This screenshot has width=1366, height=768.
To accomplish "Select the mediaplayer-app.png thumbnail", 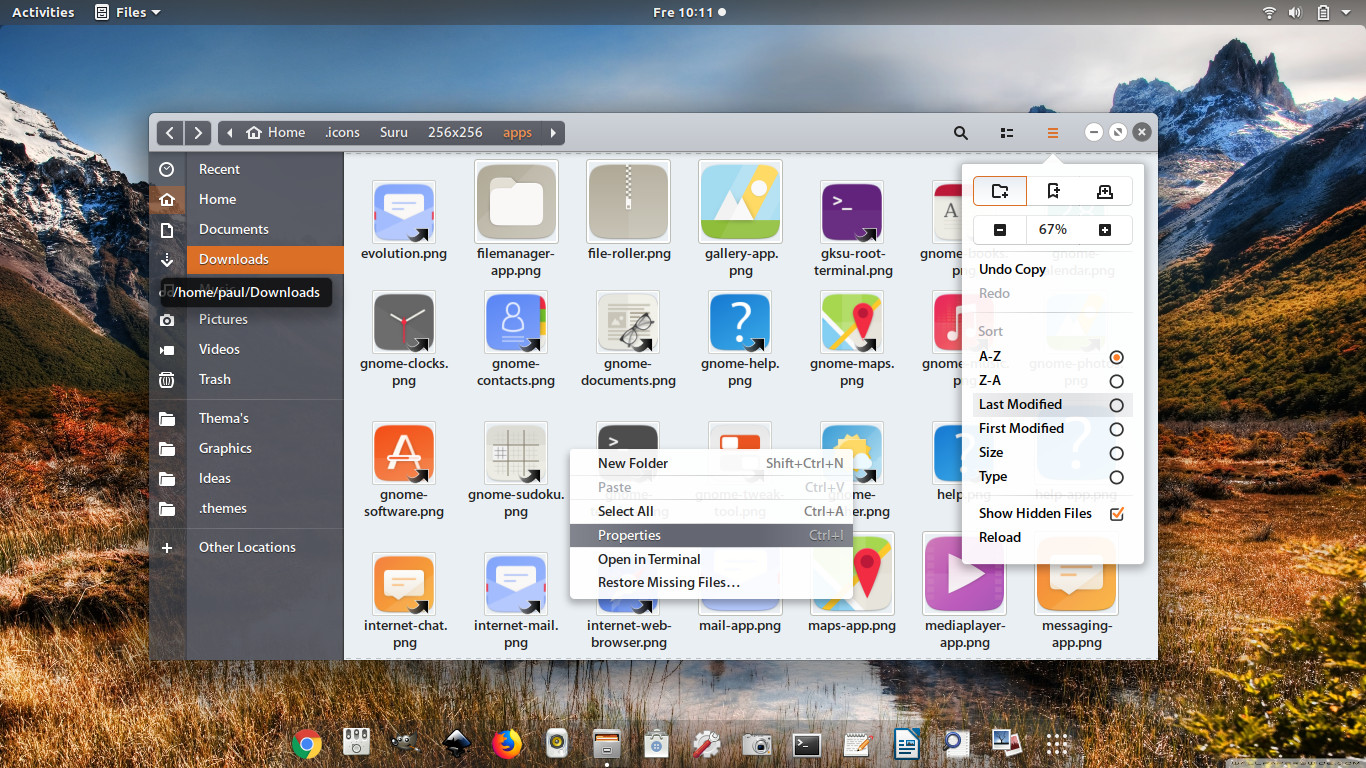I will click(x=964, y=574).
